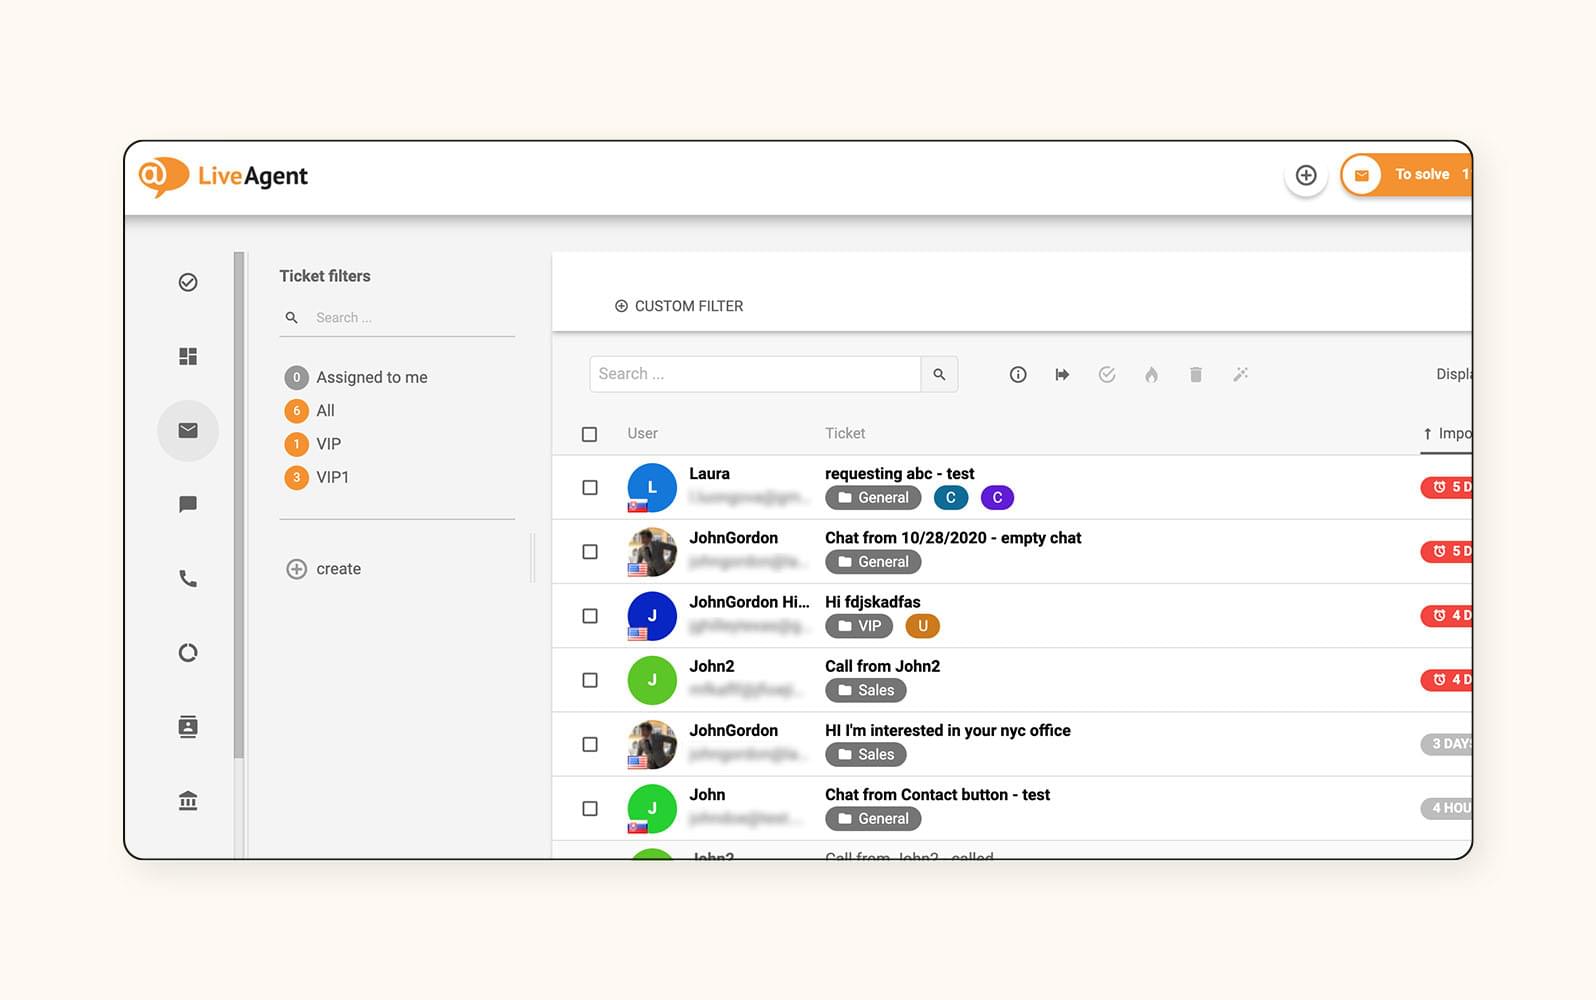Select the Assigned to me filter
The width and height of the screenshot is (1596, 1000).
tap(357, 377)
